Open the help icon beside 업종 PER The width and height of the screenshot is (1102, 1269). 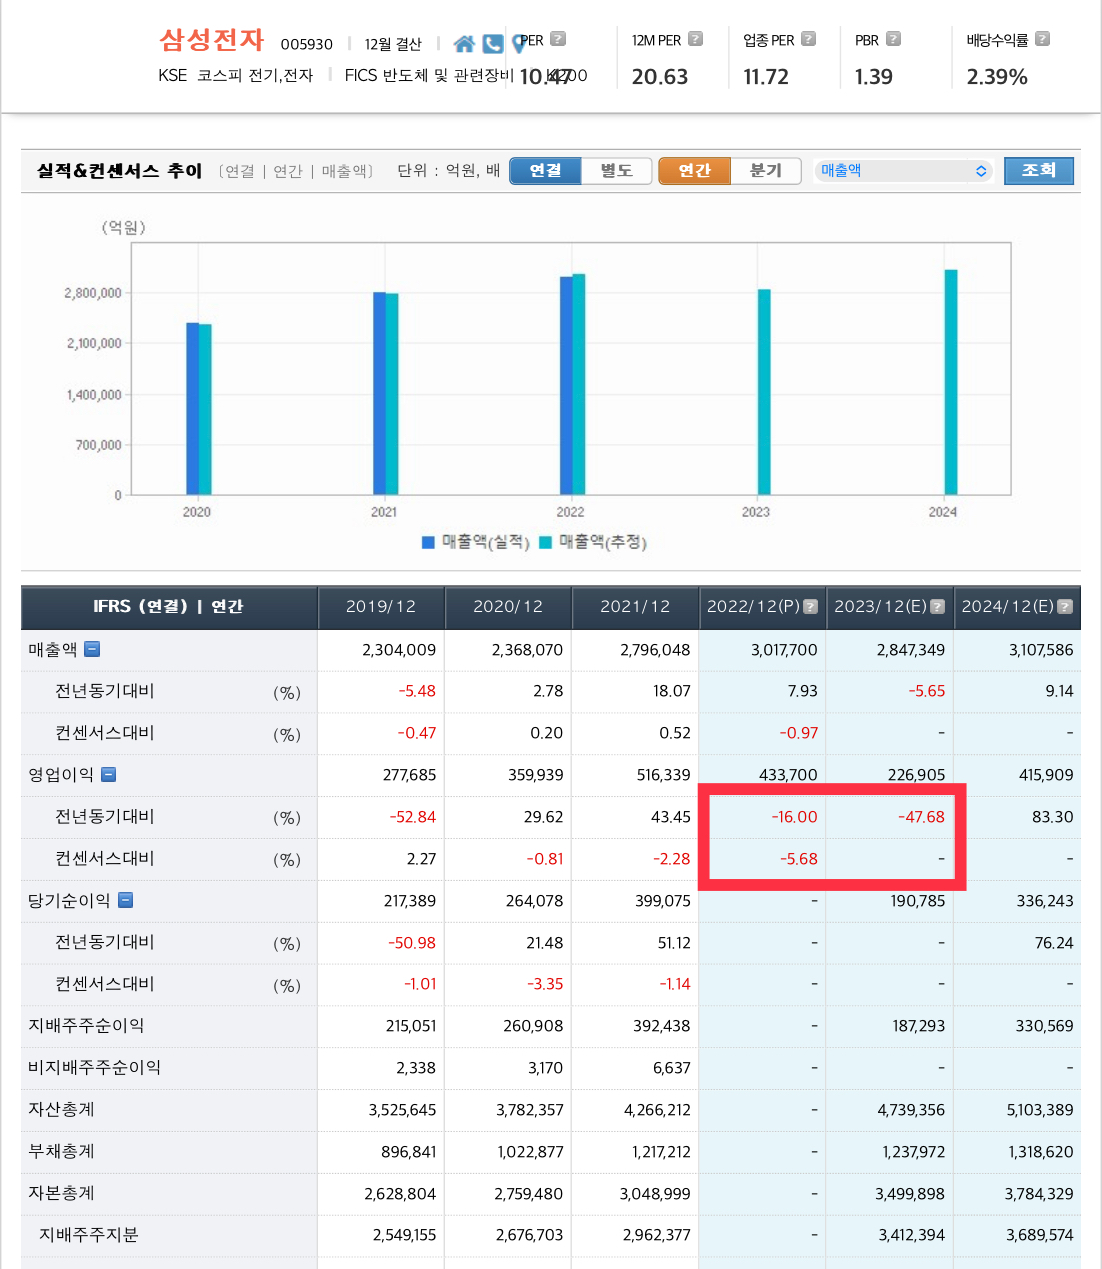coord(808,39)
